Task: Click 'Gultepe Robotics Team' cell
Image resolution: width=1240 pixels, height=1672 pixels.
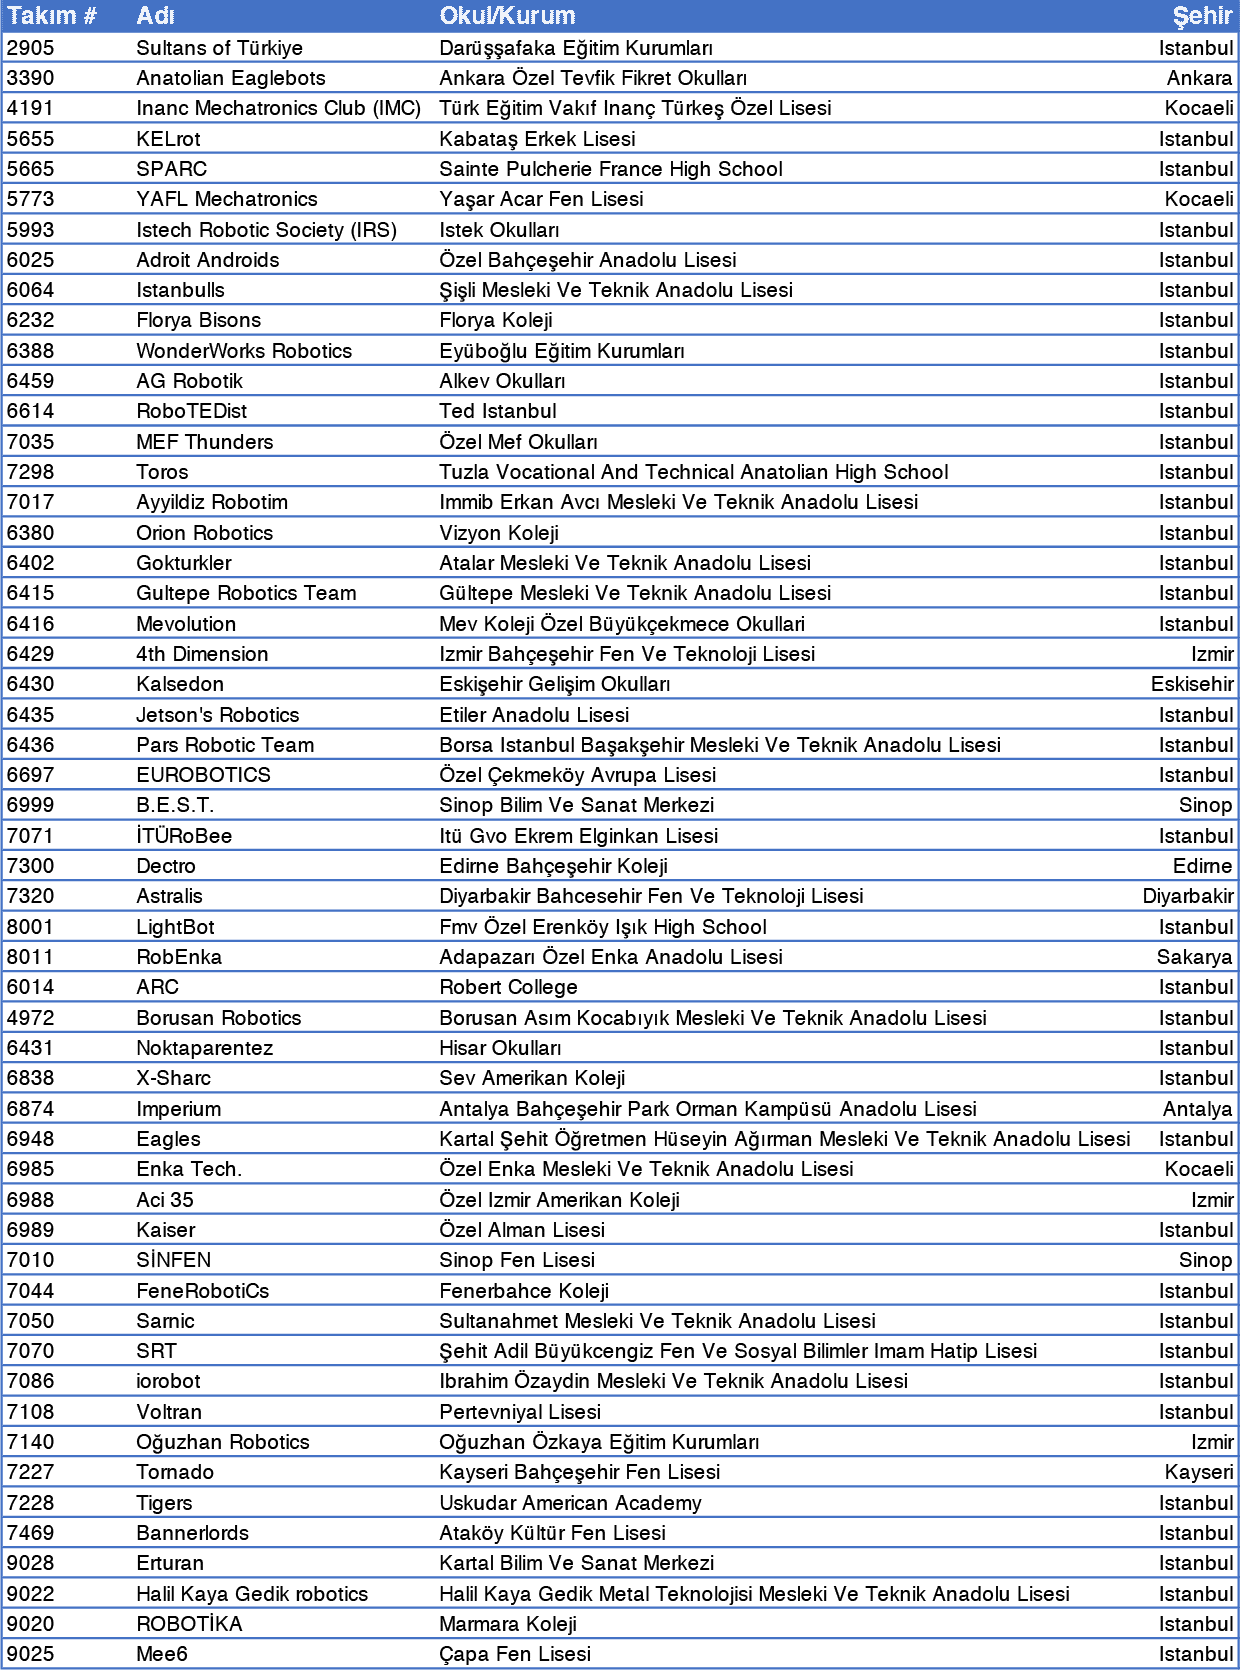Action: point(246,593)
